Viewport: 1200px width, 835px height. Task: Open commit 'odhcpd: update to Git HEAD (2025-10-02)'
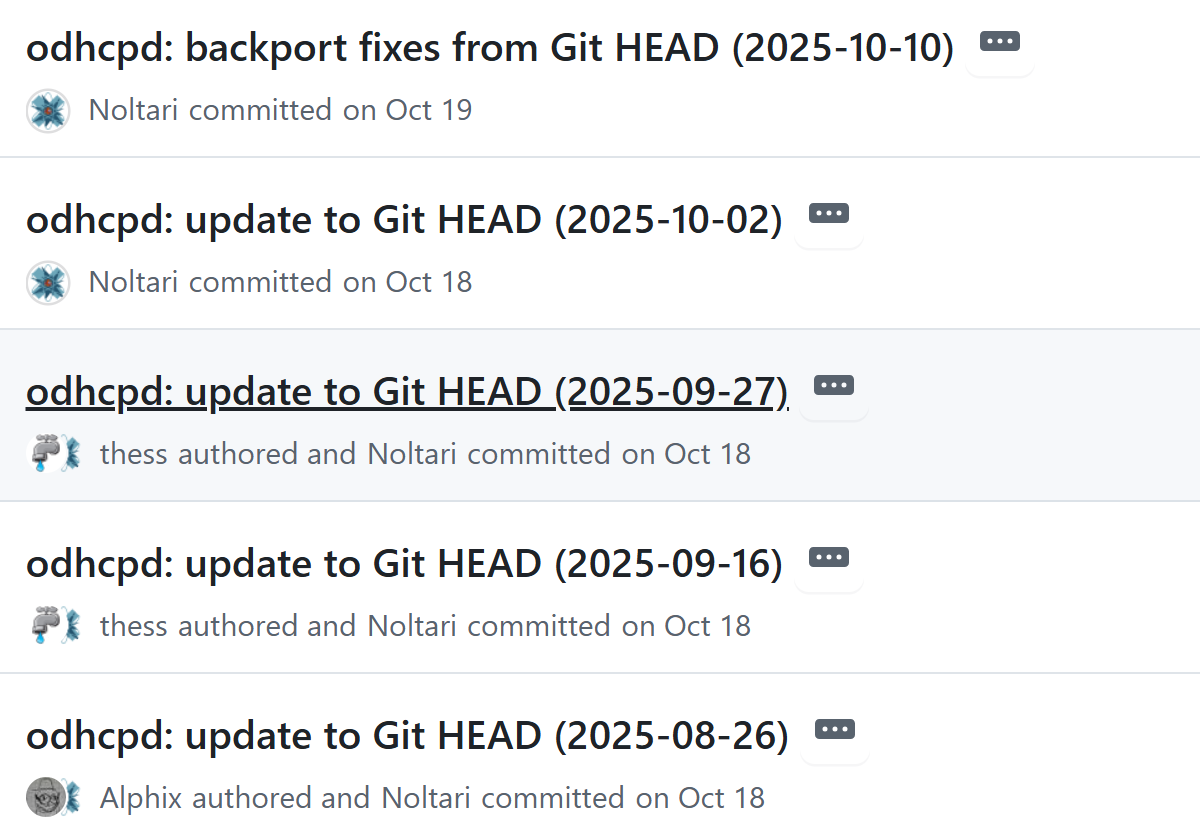click(403, 219)
